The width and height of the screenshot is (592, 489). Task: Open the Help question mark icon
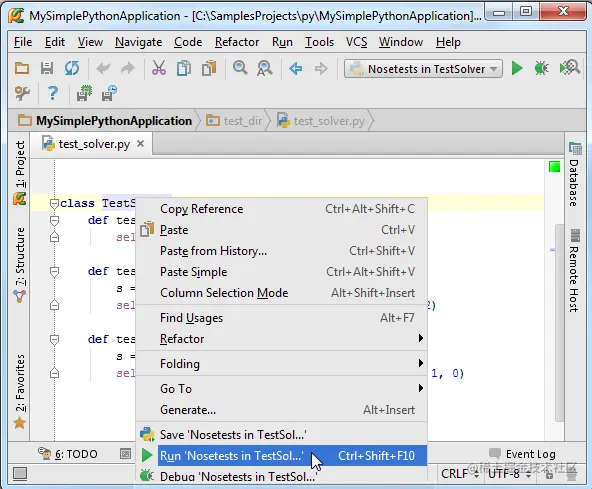pos(53,93)
